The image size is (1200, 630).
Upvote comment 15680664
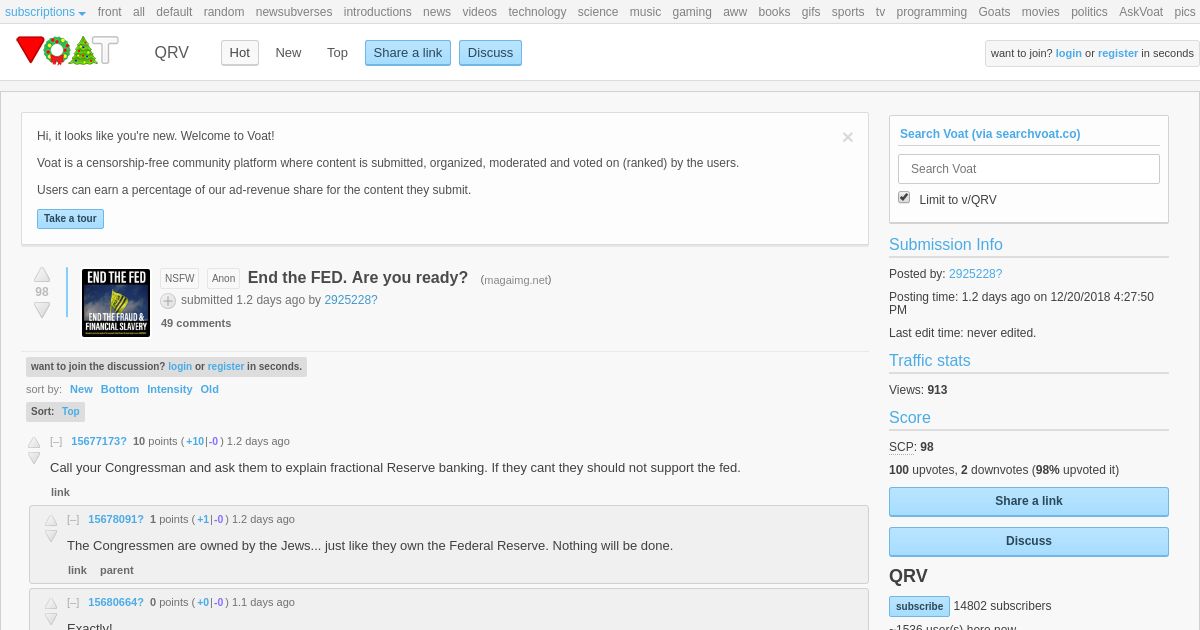pyautogui.click(x=51, y=603)
